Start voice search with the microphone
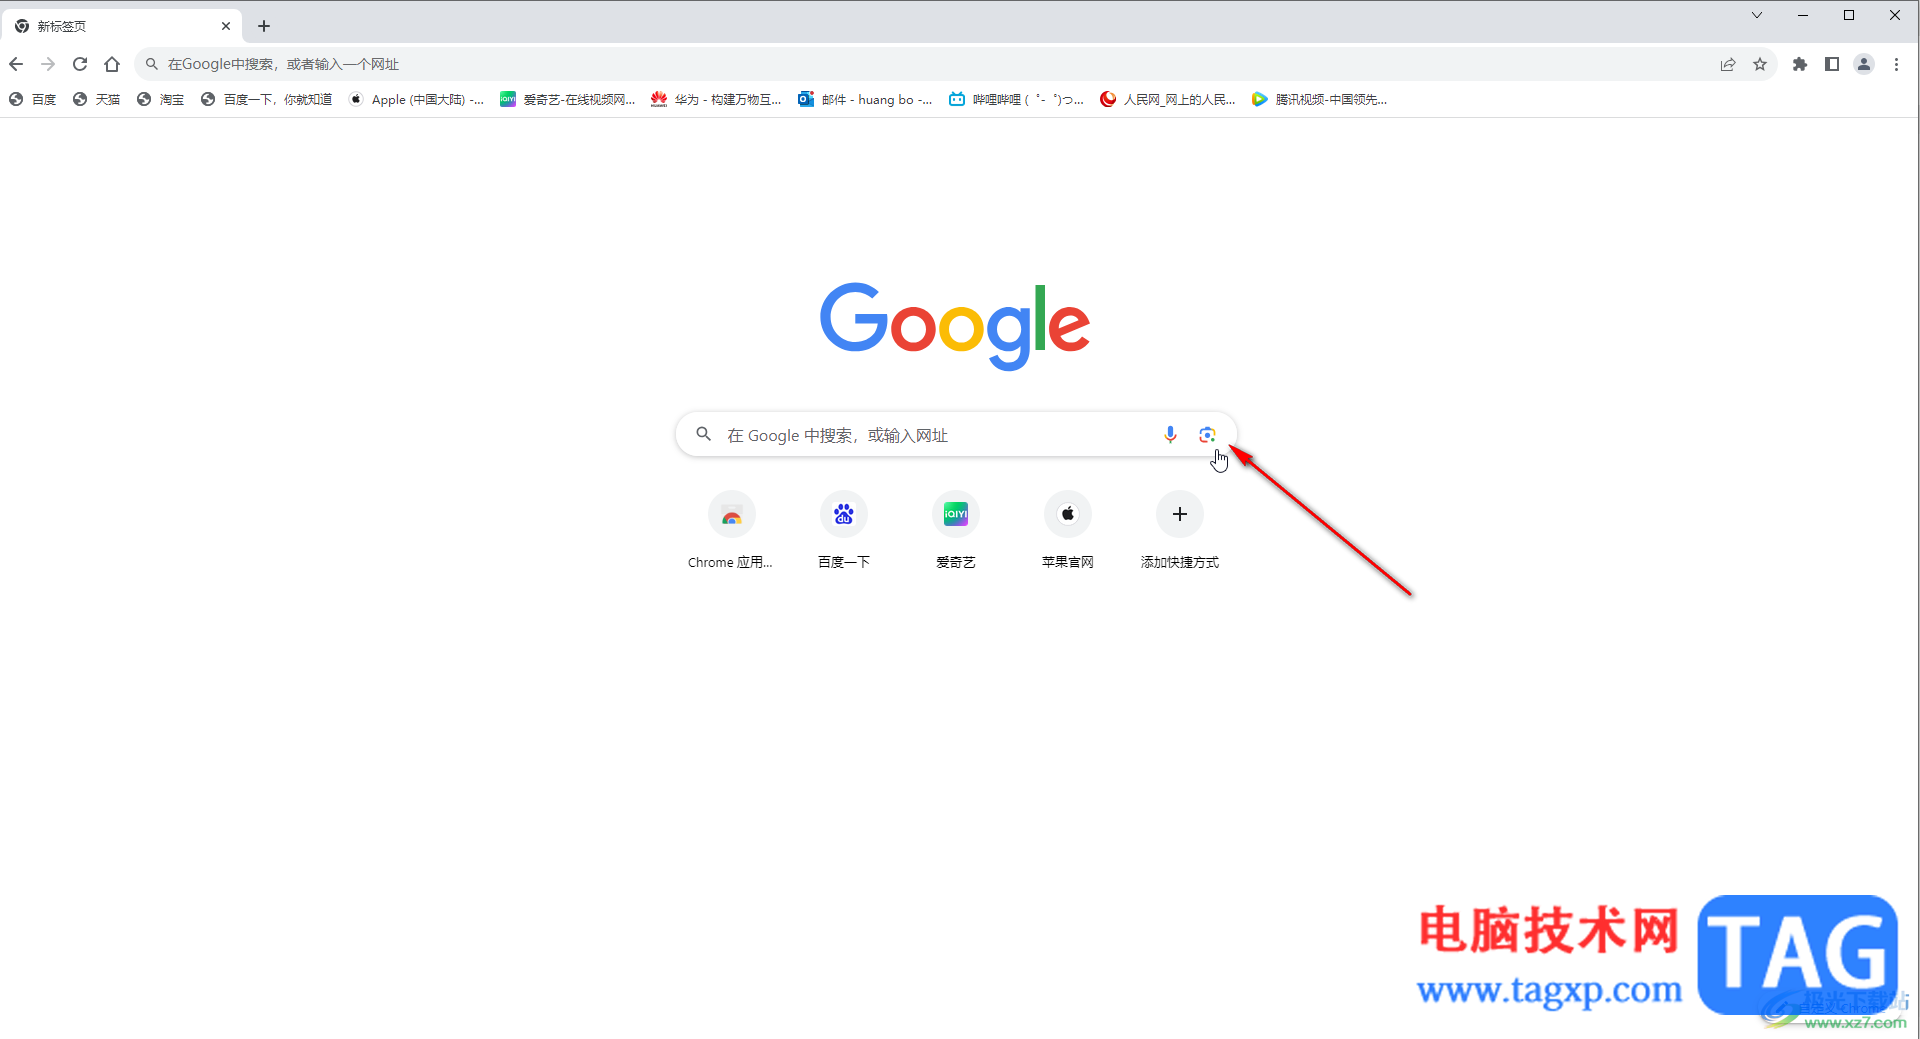This screenshot has width=1920, height=1039. (1170, 434)
